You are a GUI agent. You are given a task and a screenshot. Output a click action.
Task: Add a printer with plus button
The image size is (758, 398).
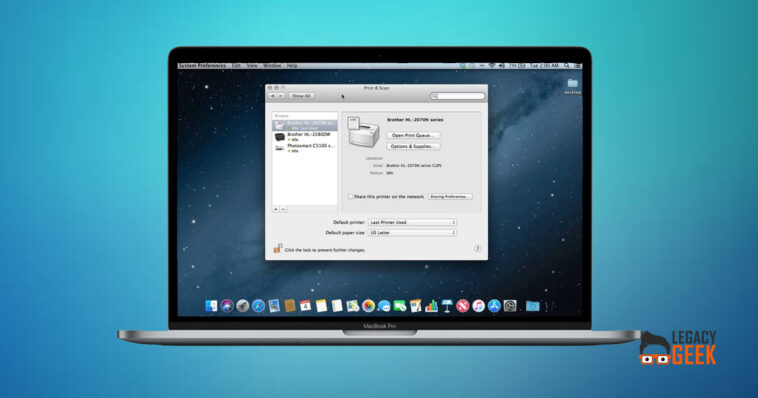[x=276, y=209]
